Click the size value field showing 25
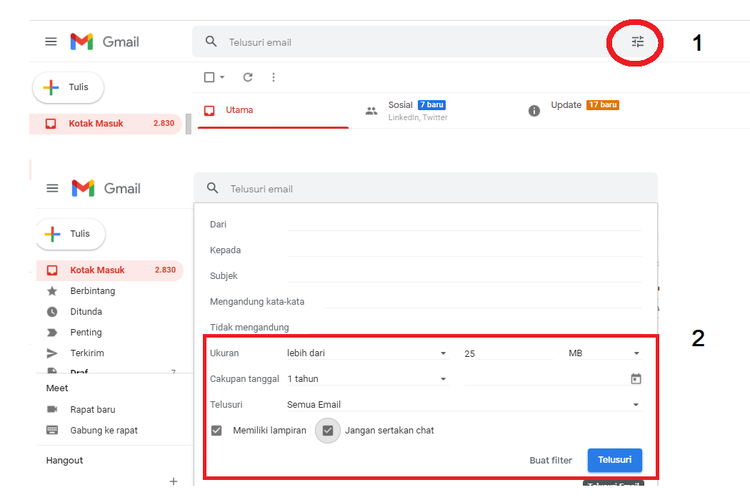This screenshot has height=500, width=750. (508, 354)
